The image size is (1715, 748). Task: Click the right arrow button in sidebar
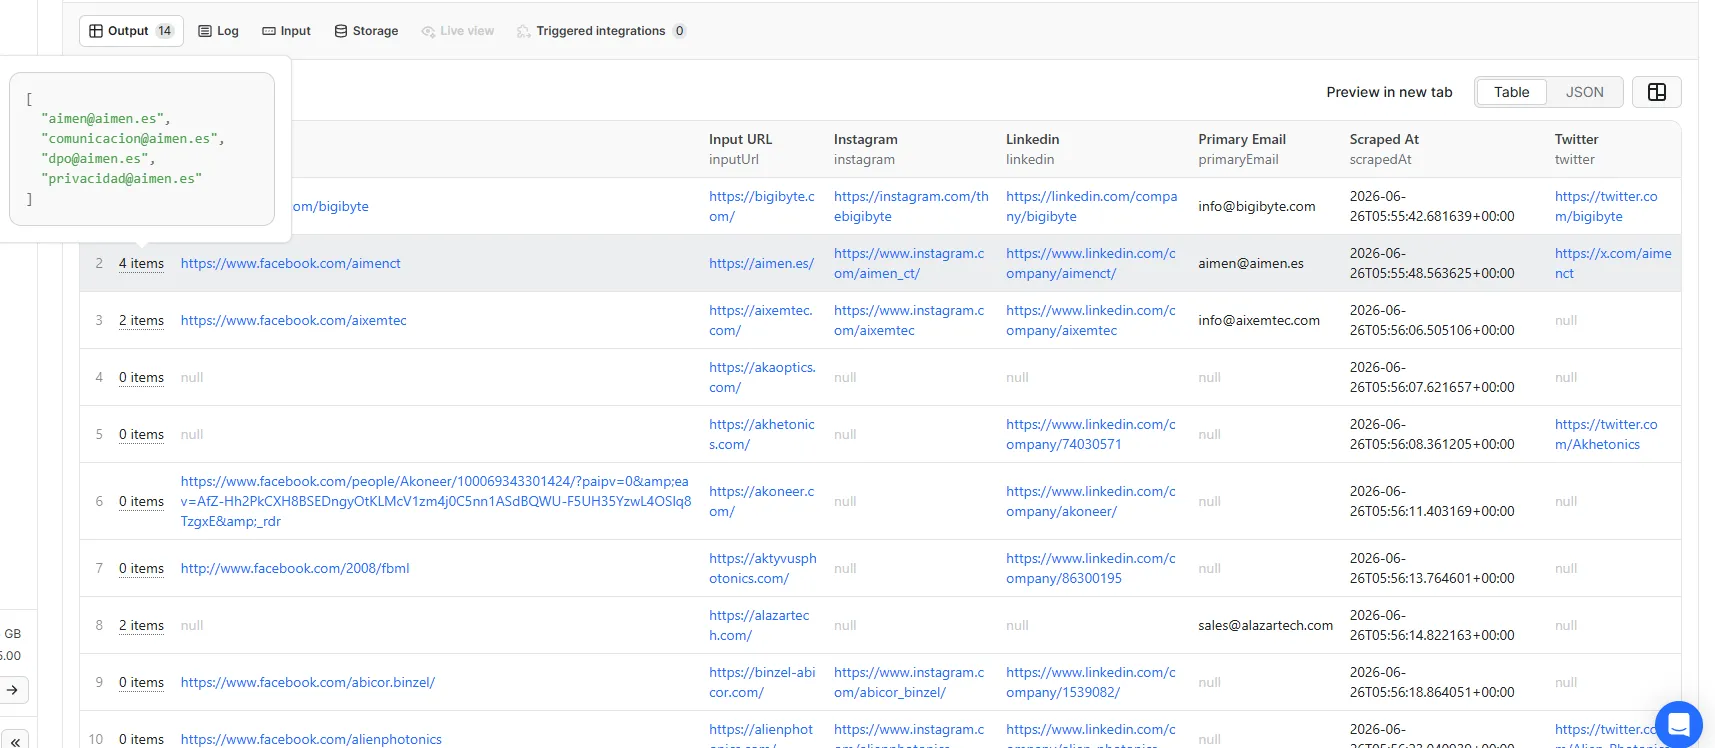pyautogui.click(x=13, y=690)
